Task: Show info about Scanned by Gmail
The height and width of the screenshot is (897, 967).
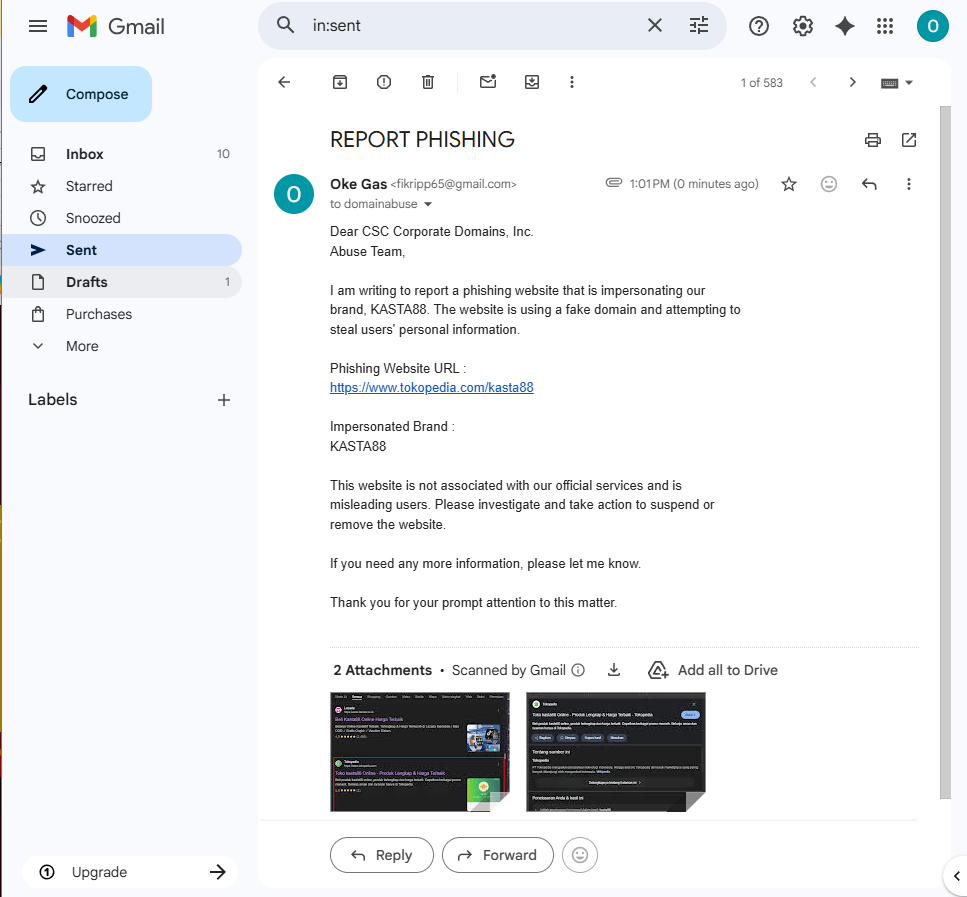Action: click(x=578, y=670)
